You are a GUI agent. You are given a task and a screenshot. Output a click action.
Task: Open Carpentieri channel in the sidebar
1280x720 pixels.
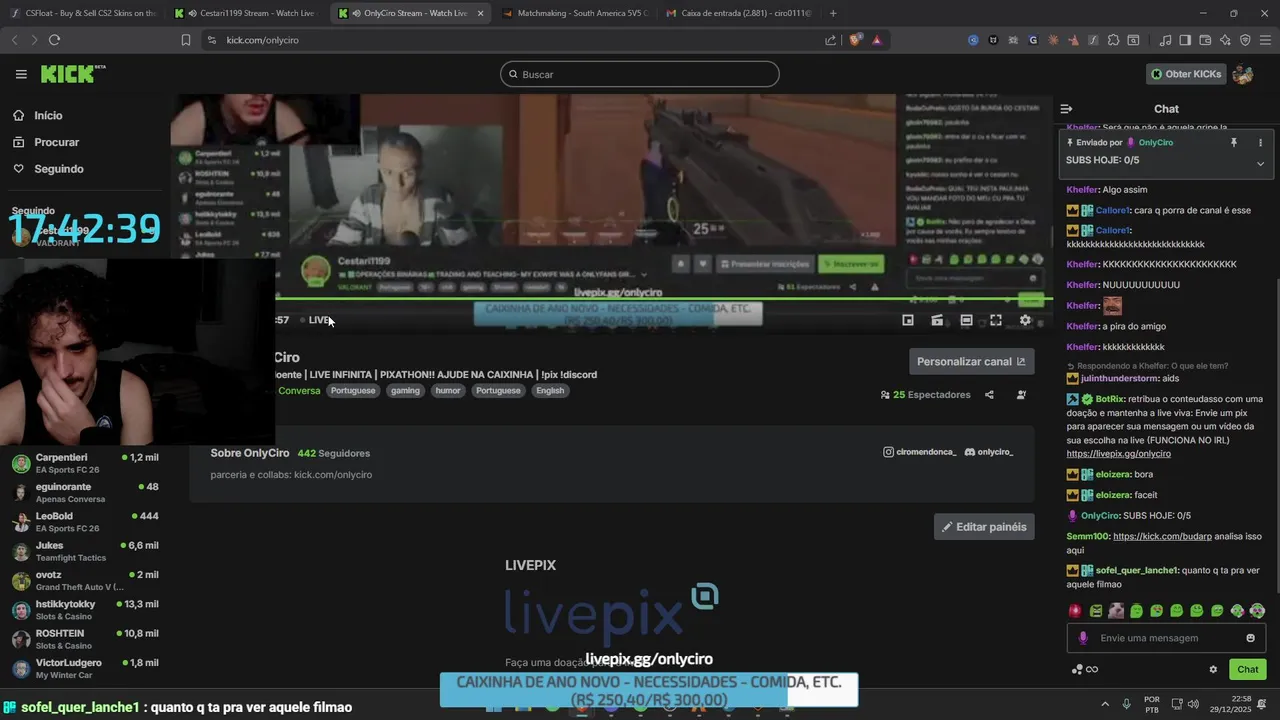click(85, 463)
